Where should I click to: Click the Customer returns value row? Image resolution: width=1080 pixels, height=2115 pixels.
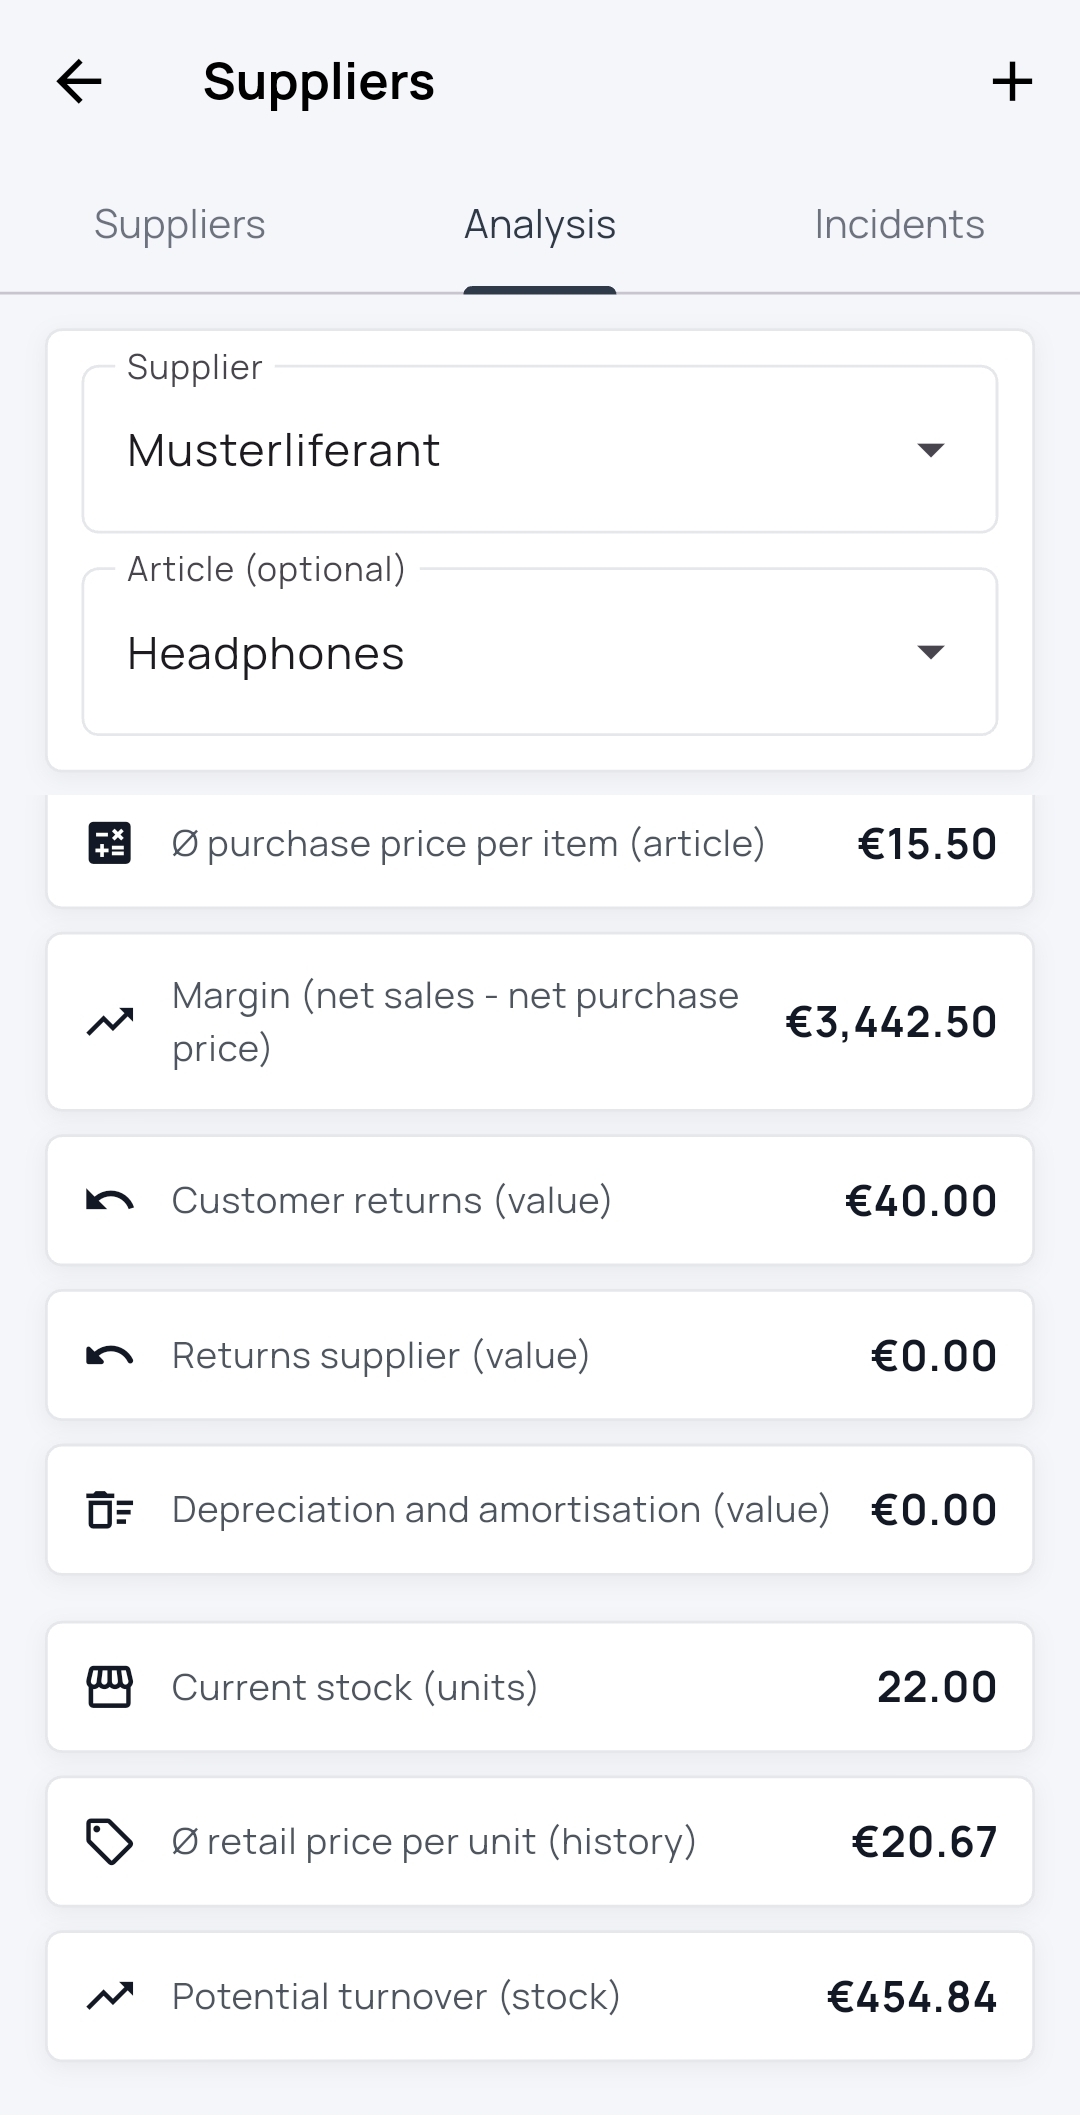pyautogui.click(x=540, y=1200)
